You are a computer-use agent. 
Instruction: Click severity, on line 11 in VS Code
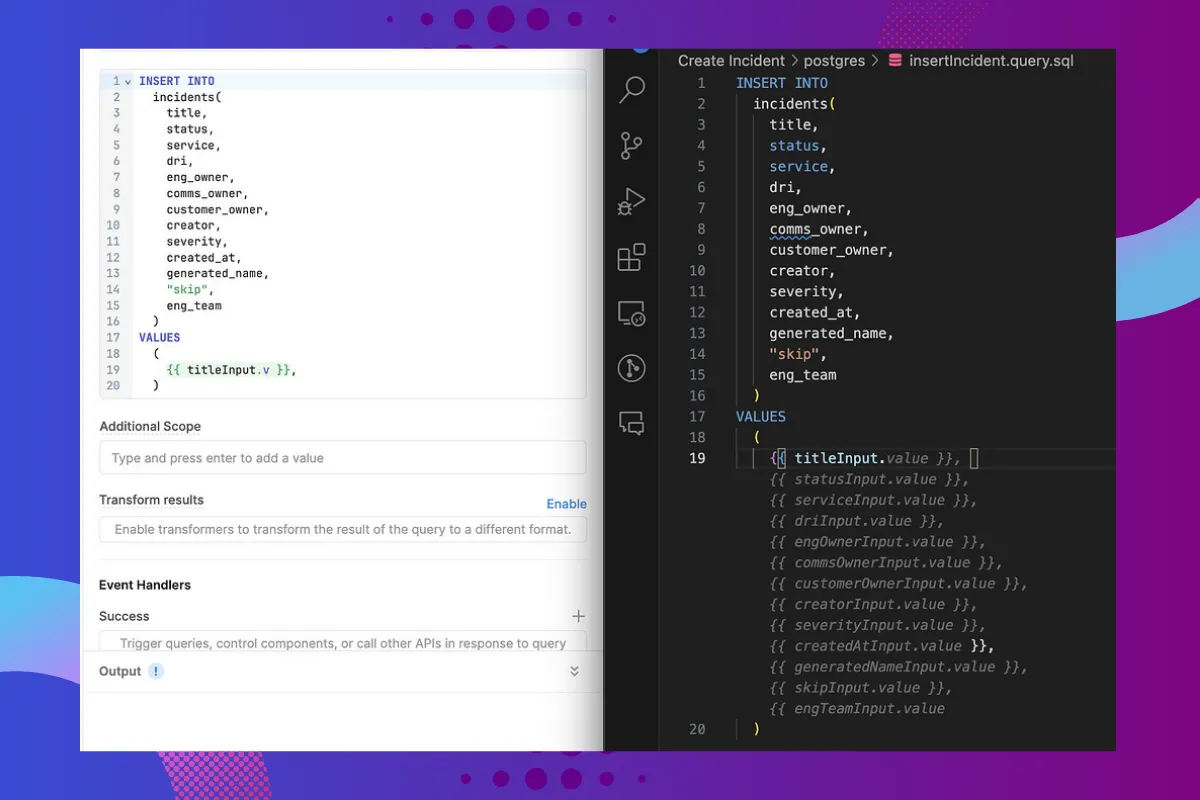pyautogui.click(x=806, y=291)
